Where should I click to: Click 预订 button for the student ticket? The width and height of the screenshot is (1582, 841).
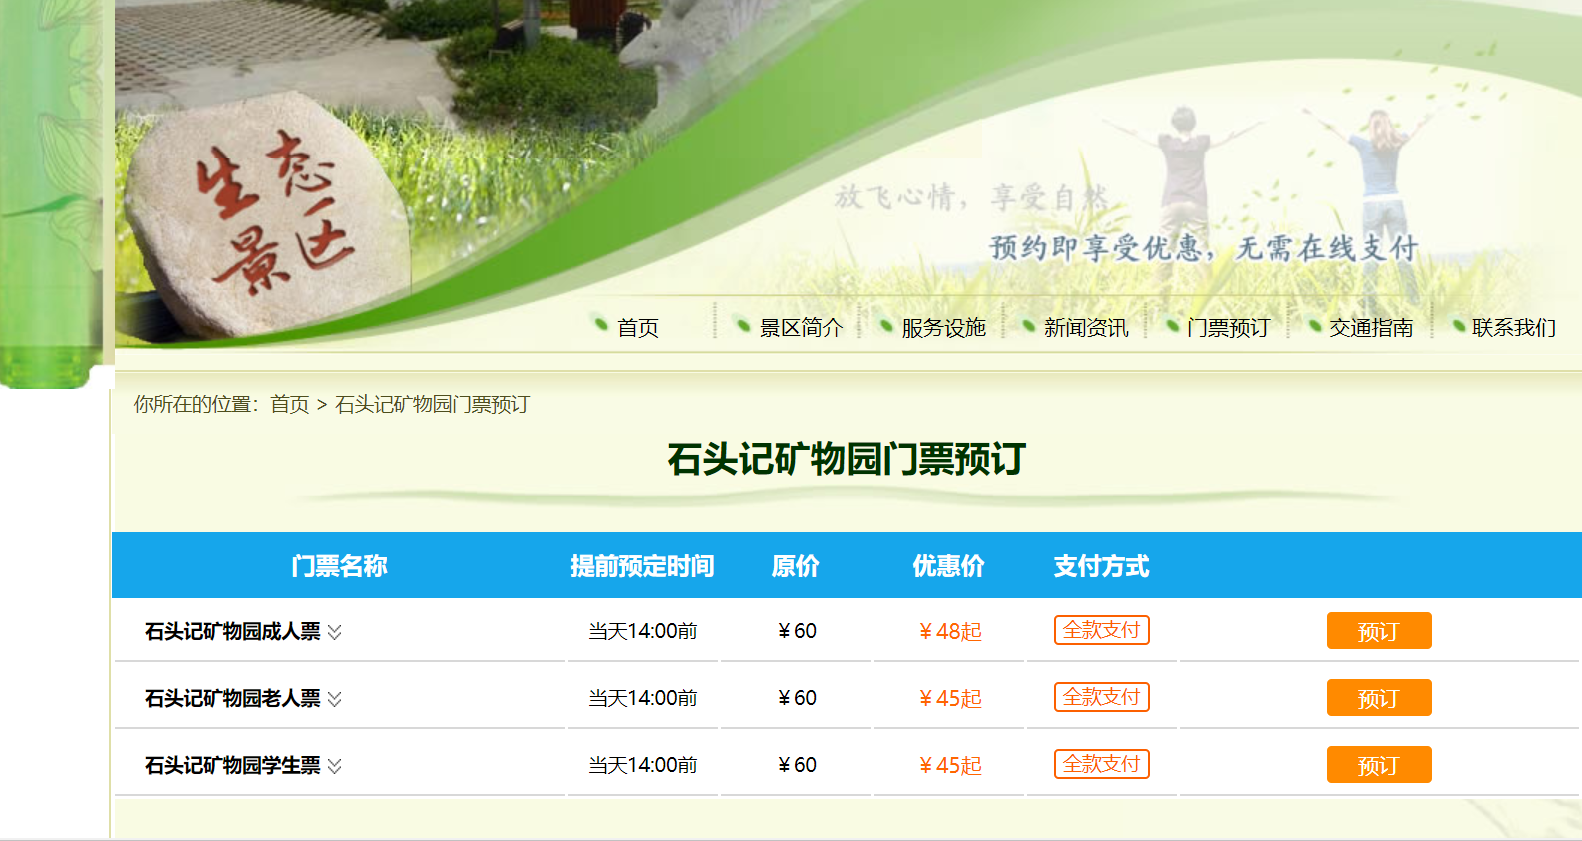[1378, 765]
